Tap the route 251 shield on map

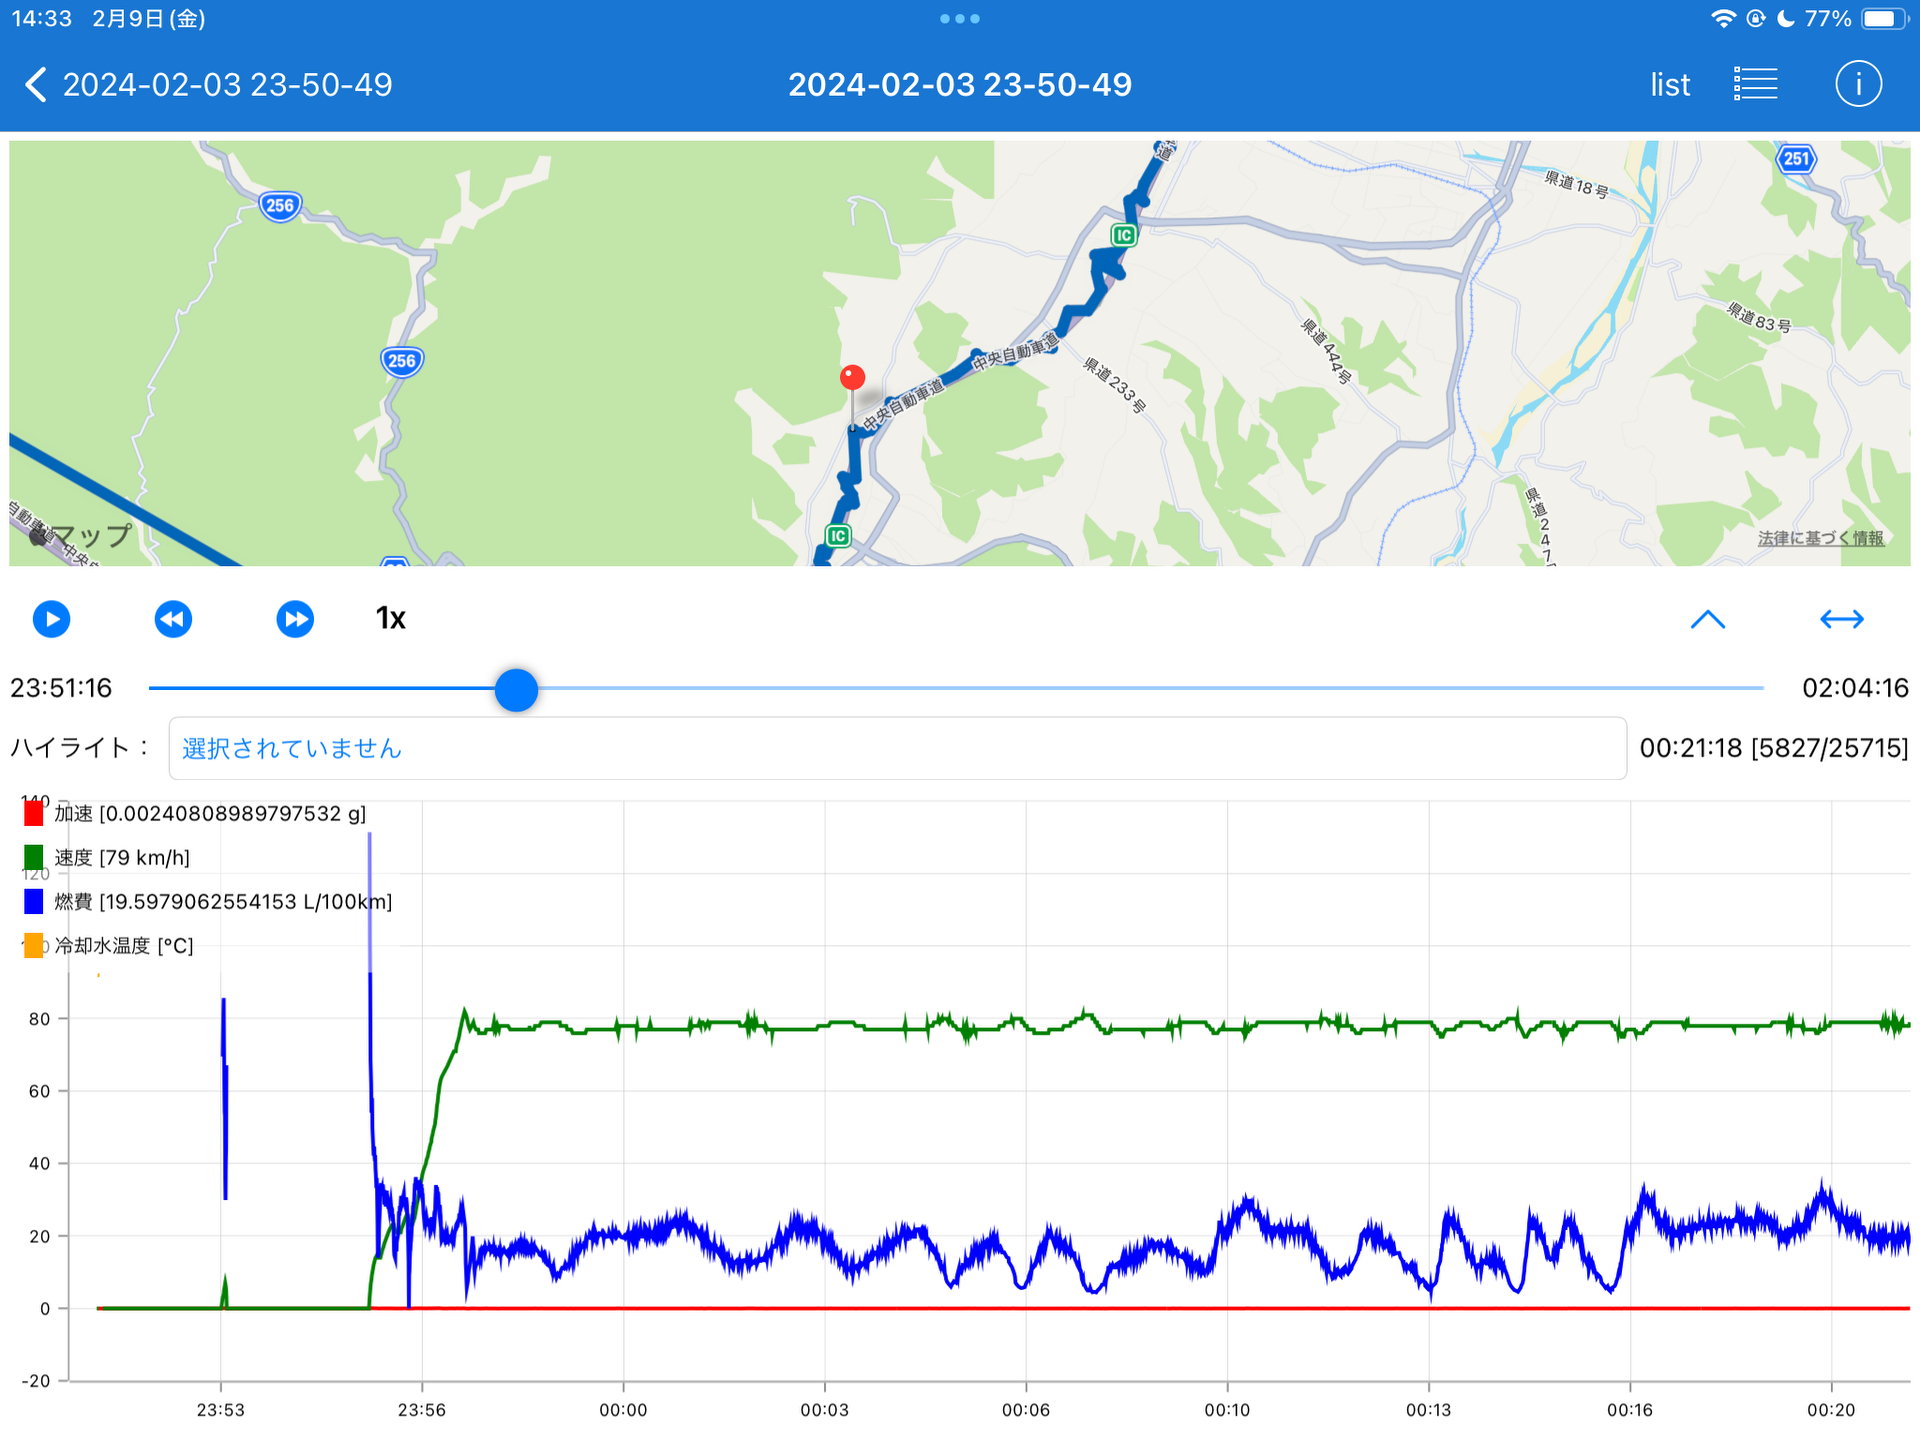tap(1796, 159)
